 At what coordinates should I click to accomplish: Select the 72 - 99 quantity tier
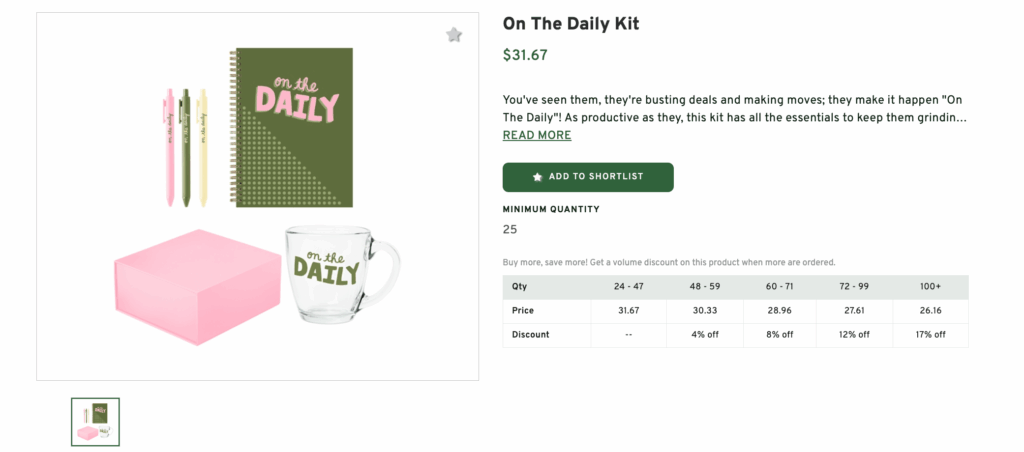click(x=855, y=286)
